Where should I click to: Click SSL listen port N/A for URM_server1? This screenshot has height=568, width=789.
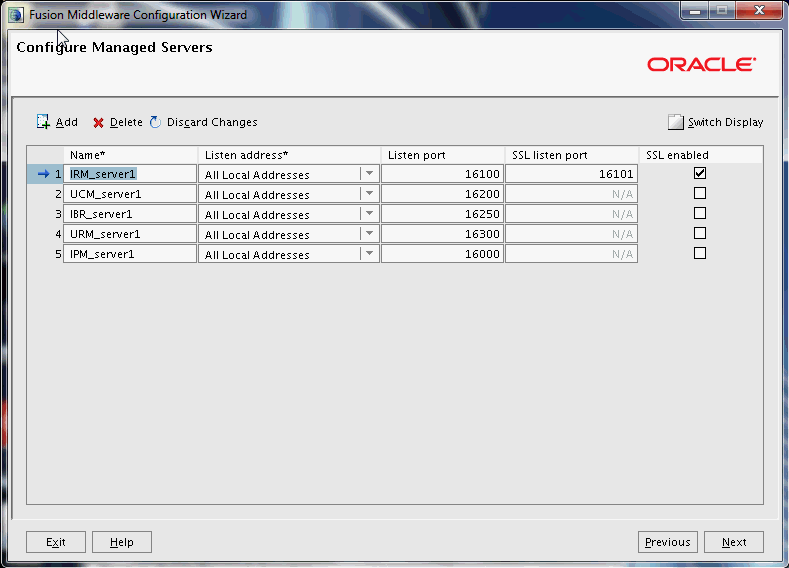[572, 234]
